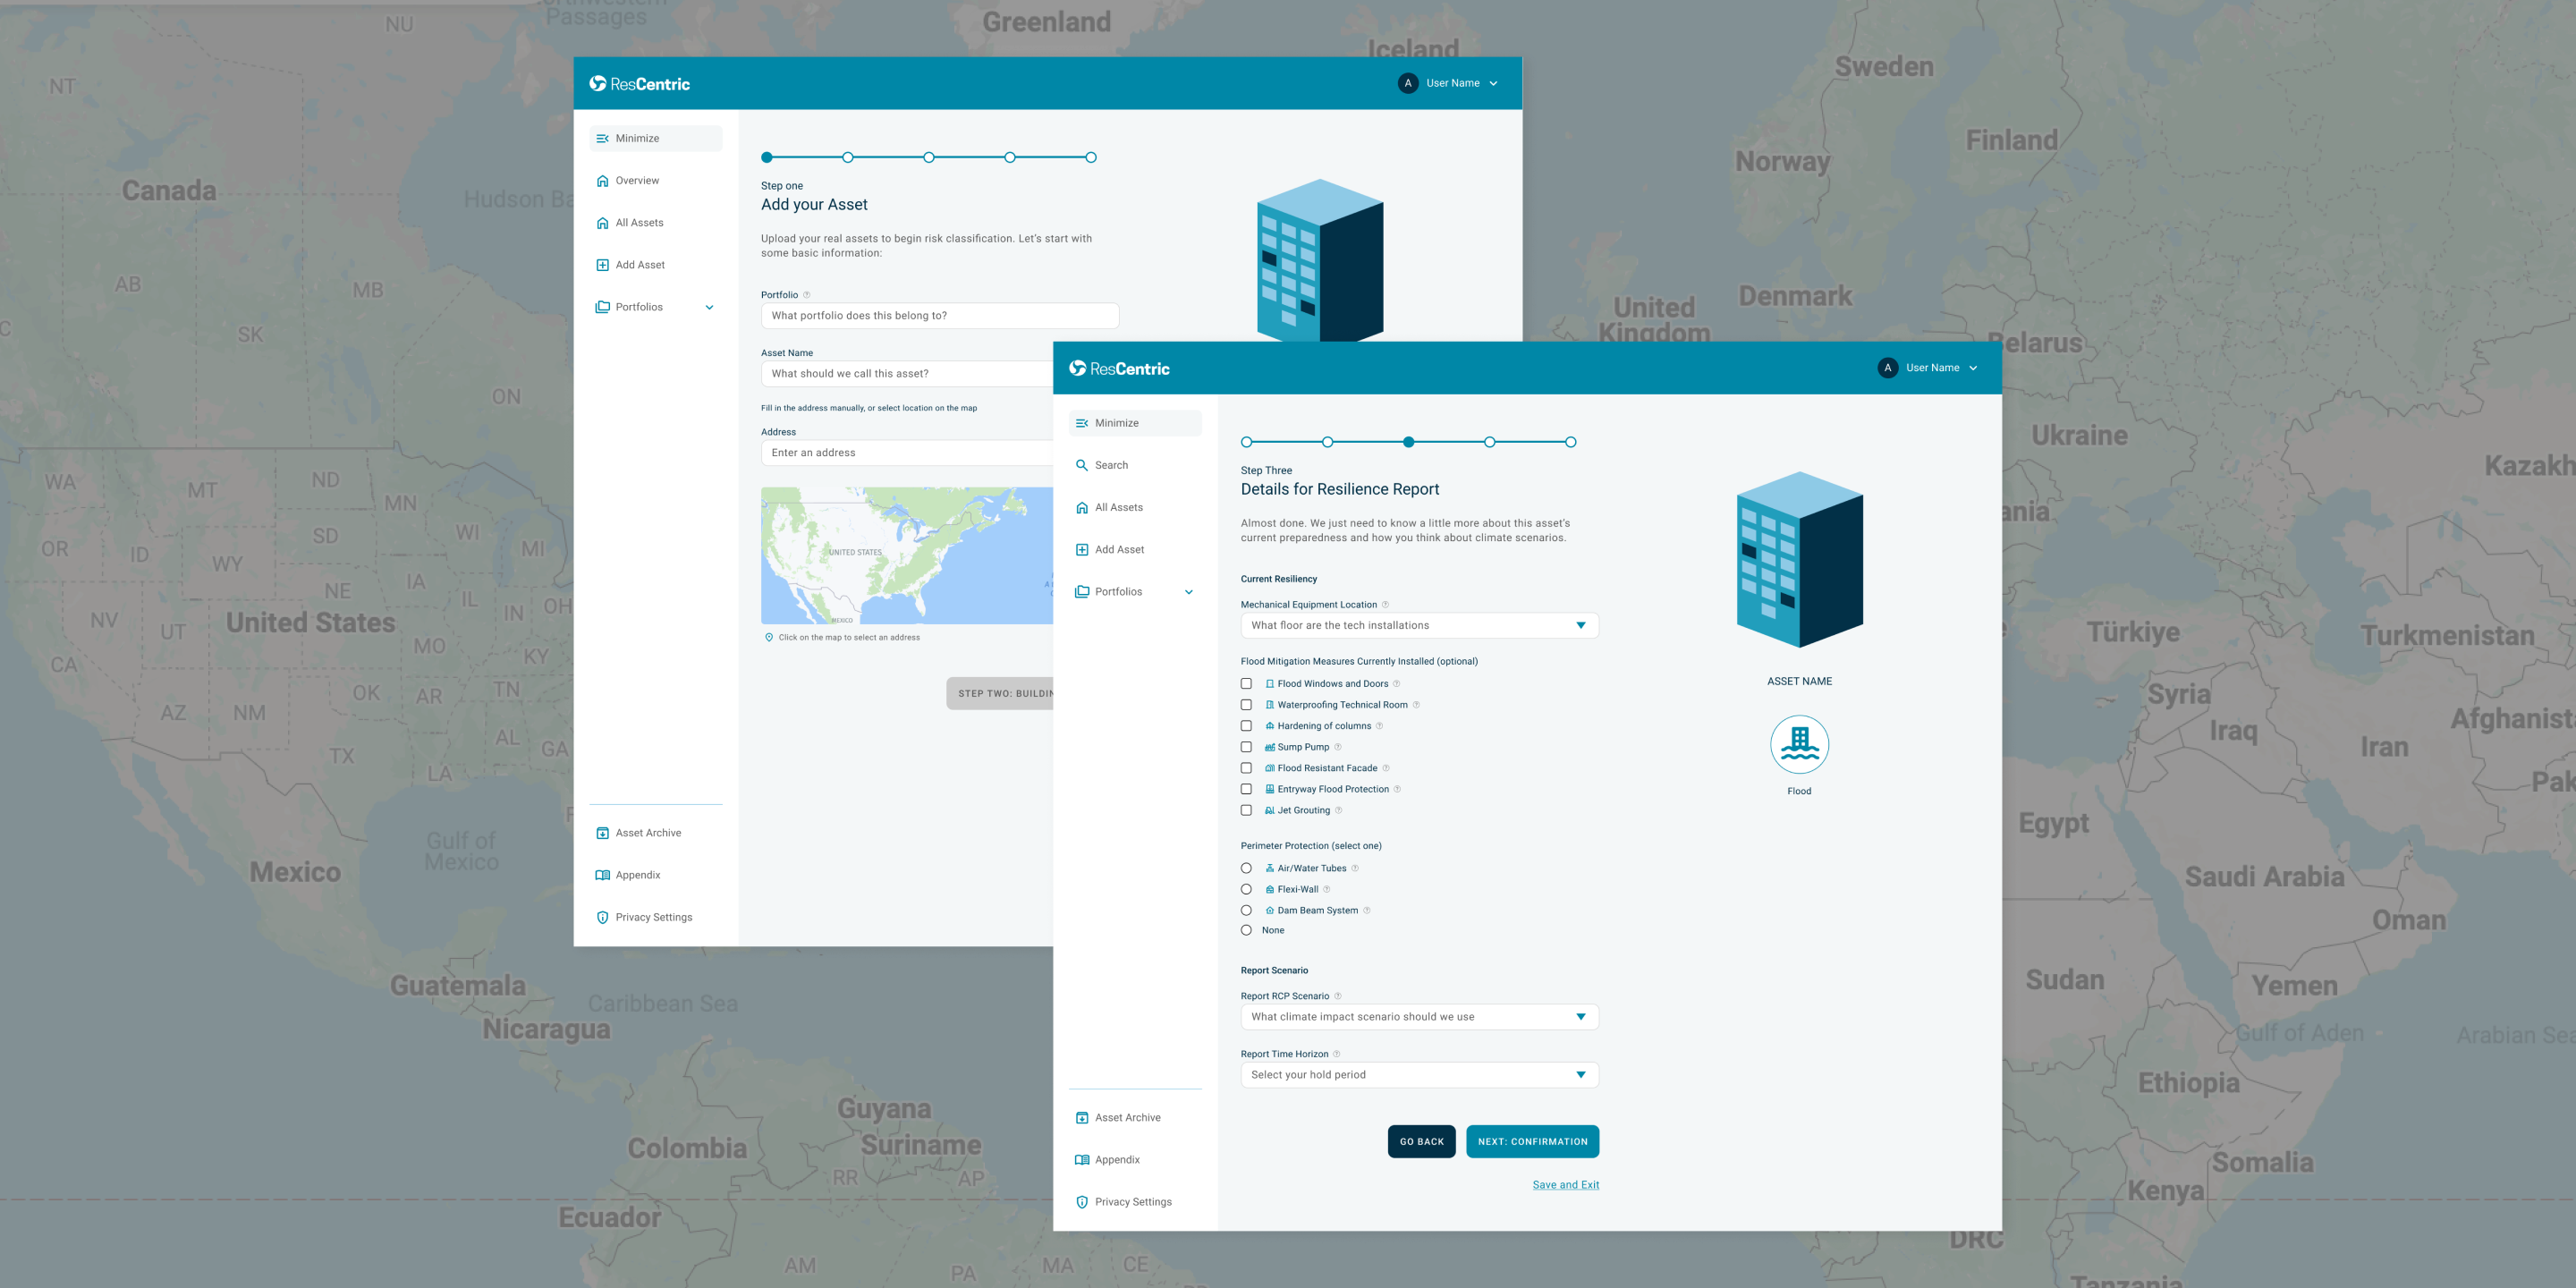Screen dimensions: 2576x1288
Task: Click the Flood hazard icon under Asset Name
Action: (x=1799, y=745)
